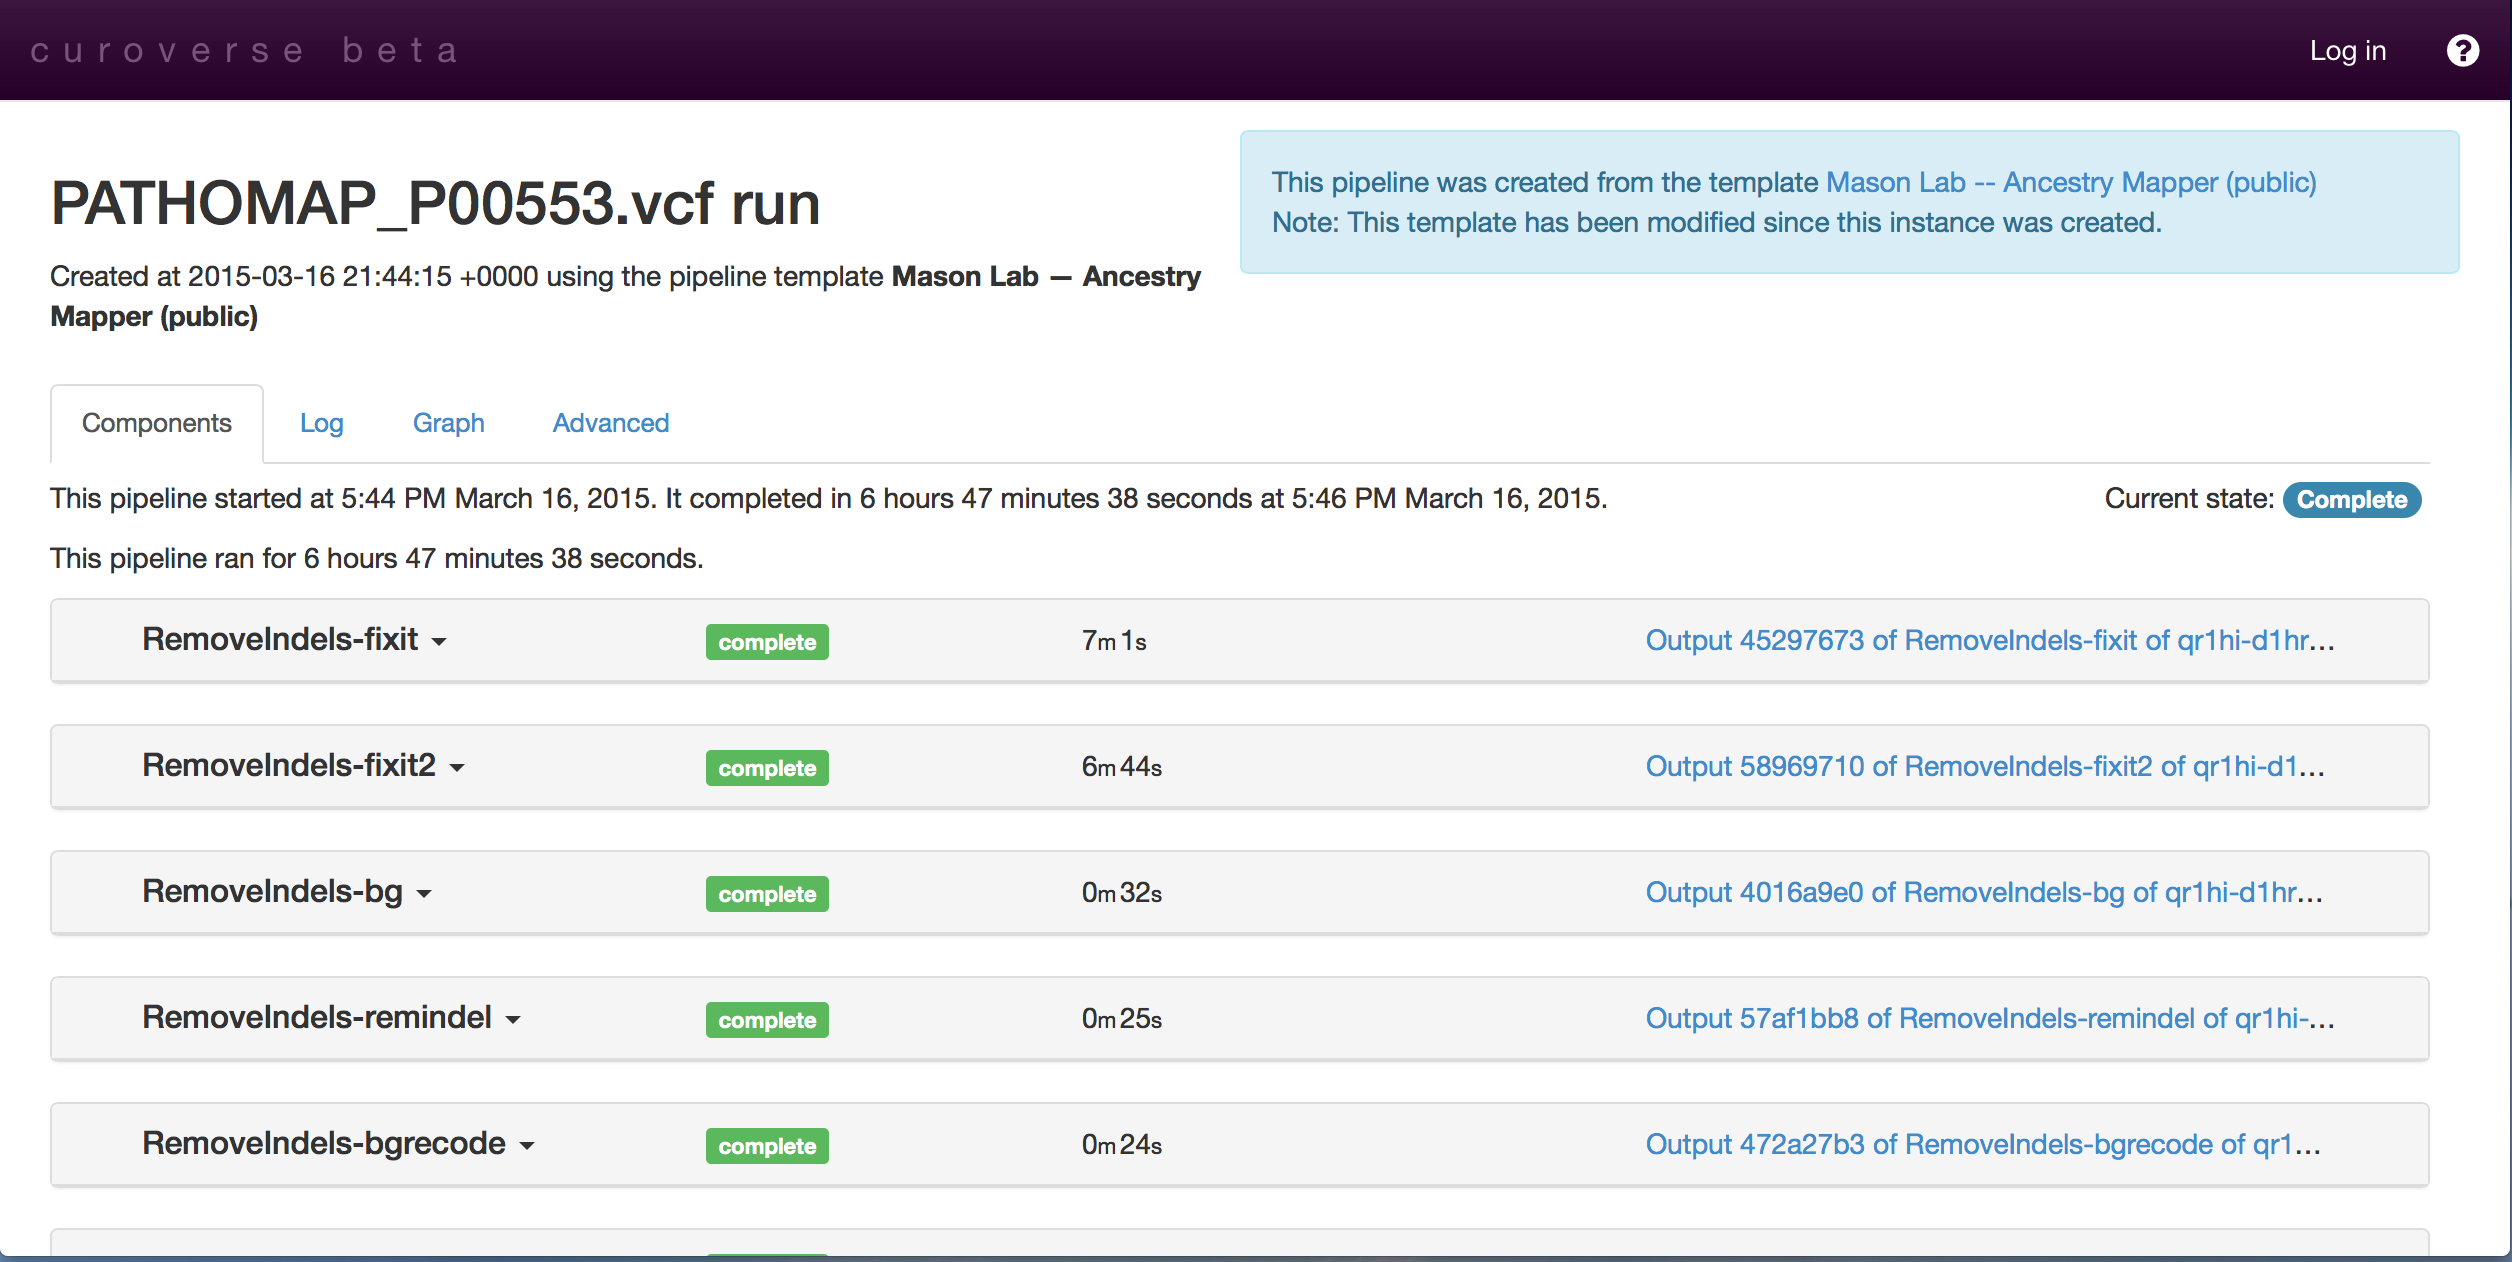Screen dimensions: 2512x1262
Task: Expand the RemoveIndels-bgrecode component caret
Action: [x=527, y=1146]
